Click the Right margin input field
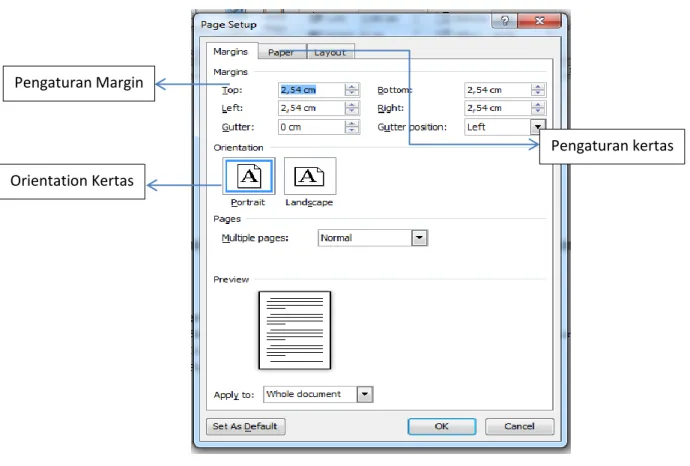 click(497, 108)
